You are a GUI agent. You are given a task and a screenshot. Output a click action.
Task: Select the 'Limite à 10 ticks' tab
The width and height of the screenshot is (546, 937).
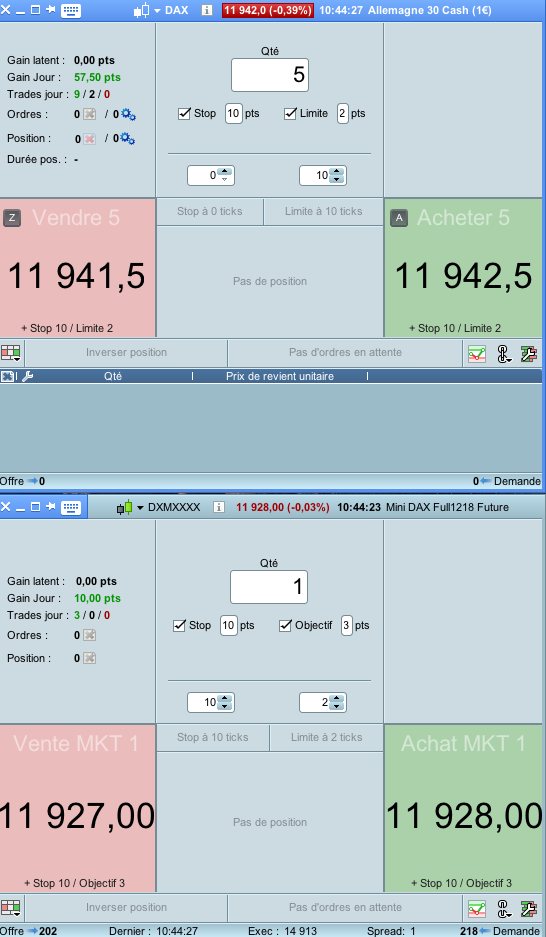pyautogui.click(x=323, y=212)
